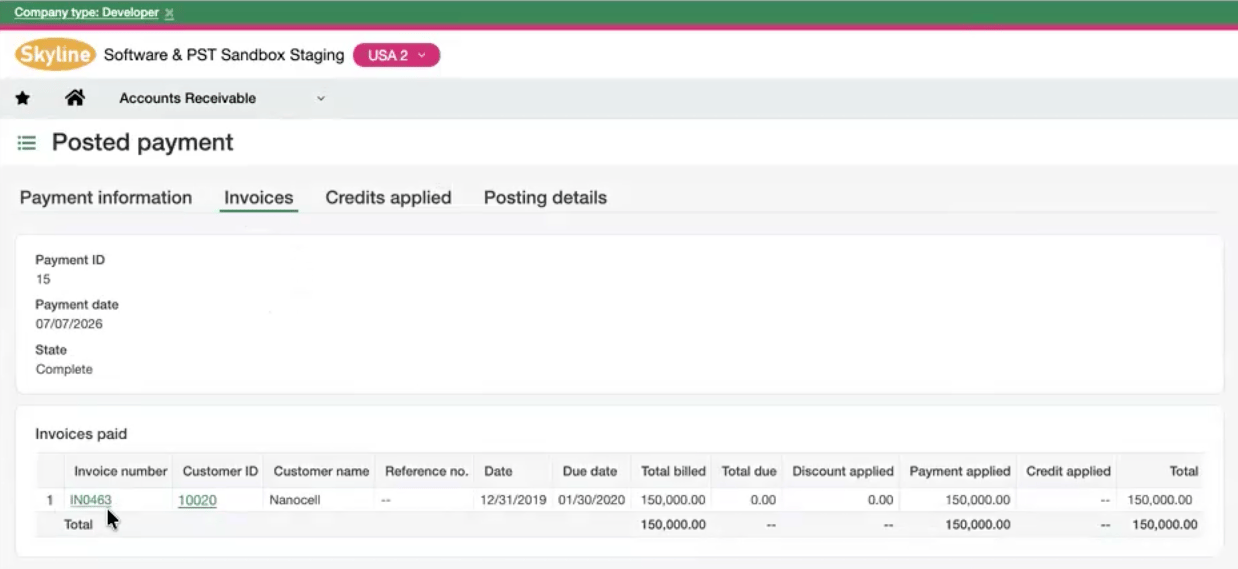Click the Total row label

tap(79, 525)
